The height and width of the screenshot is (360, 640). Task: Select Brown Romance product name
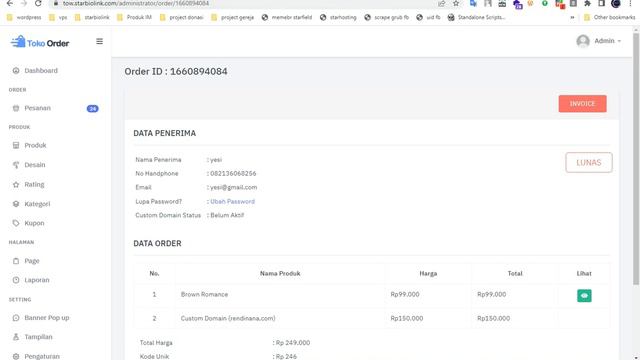tap(204, 294)
